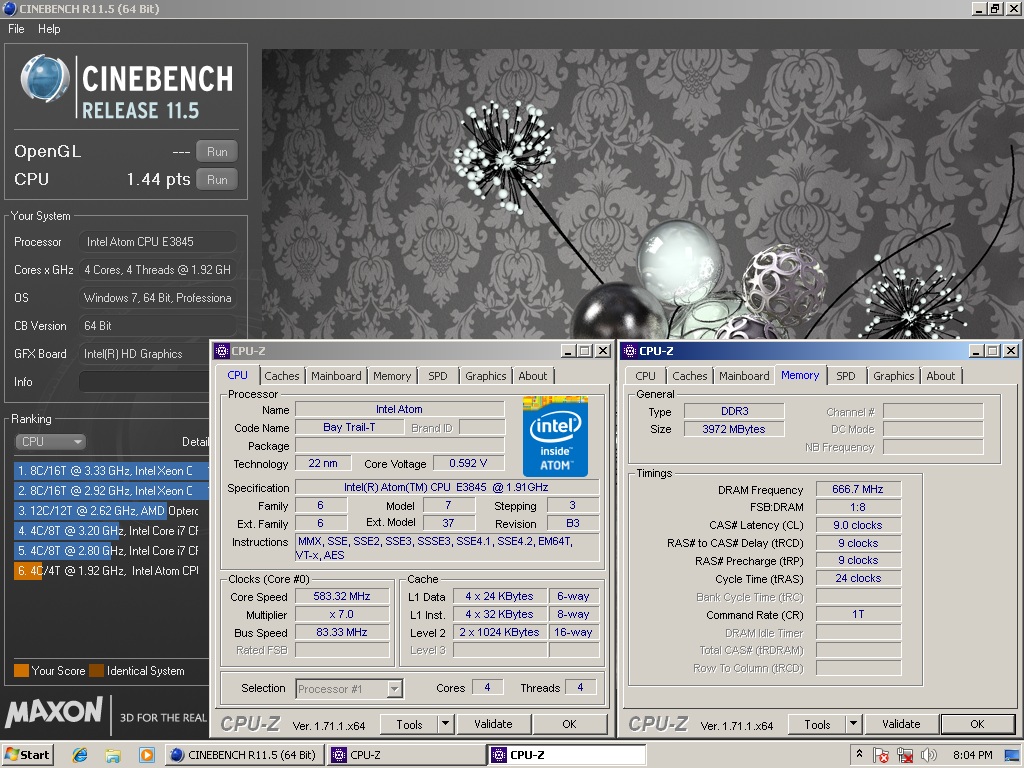Open Caches tab in right CPU-Z window

tap(690, 376)
